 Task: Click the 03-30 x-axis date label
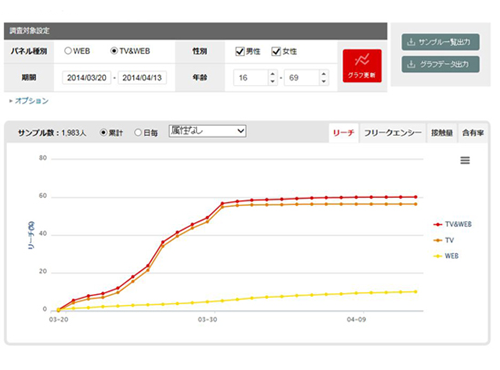[x=207, y=319]
